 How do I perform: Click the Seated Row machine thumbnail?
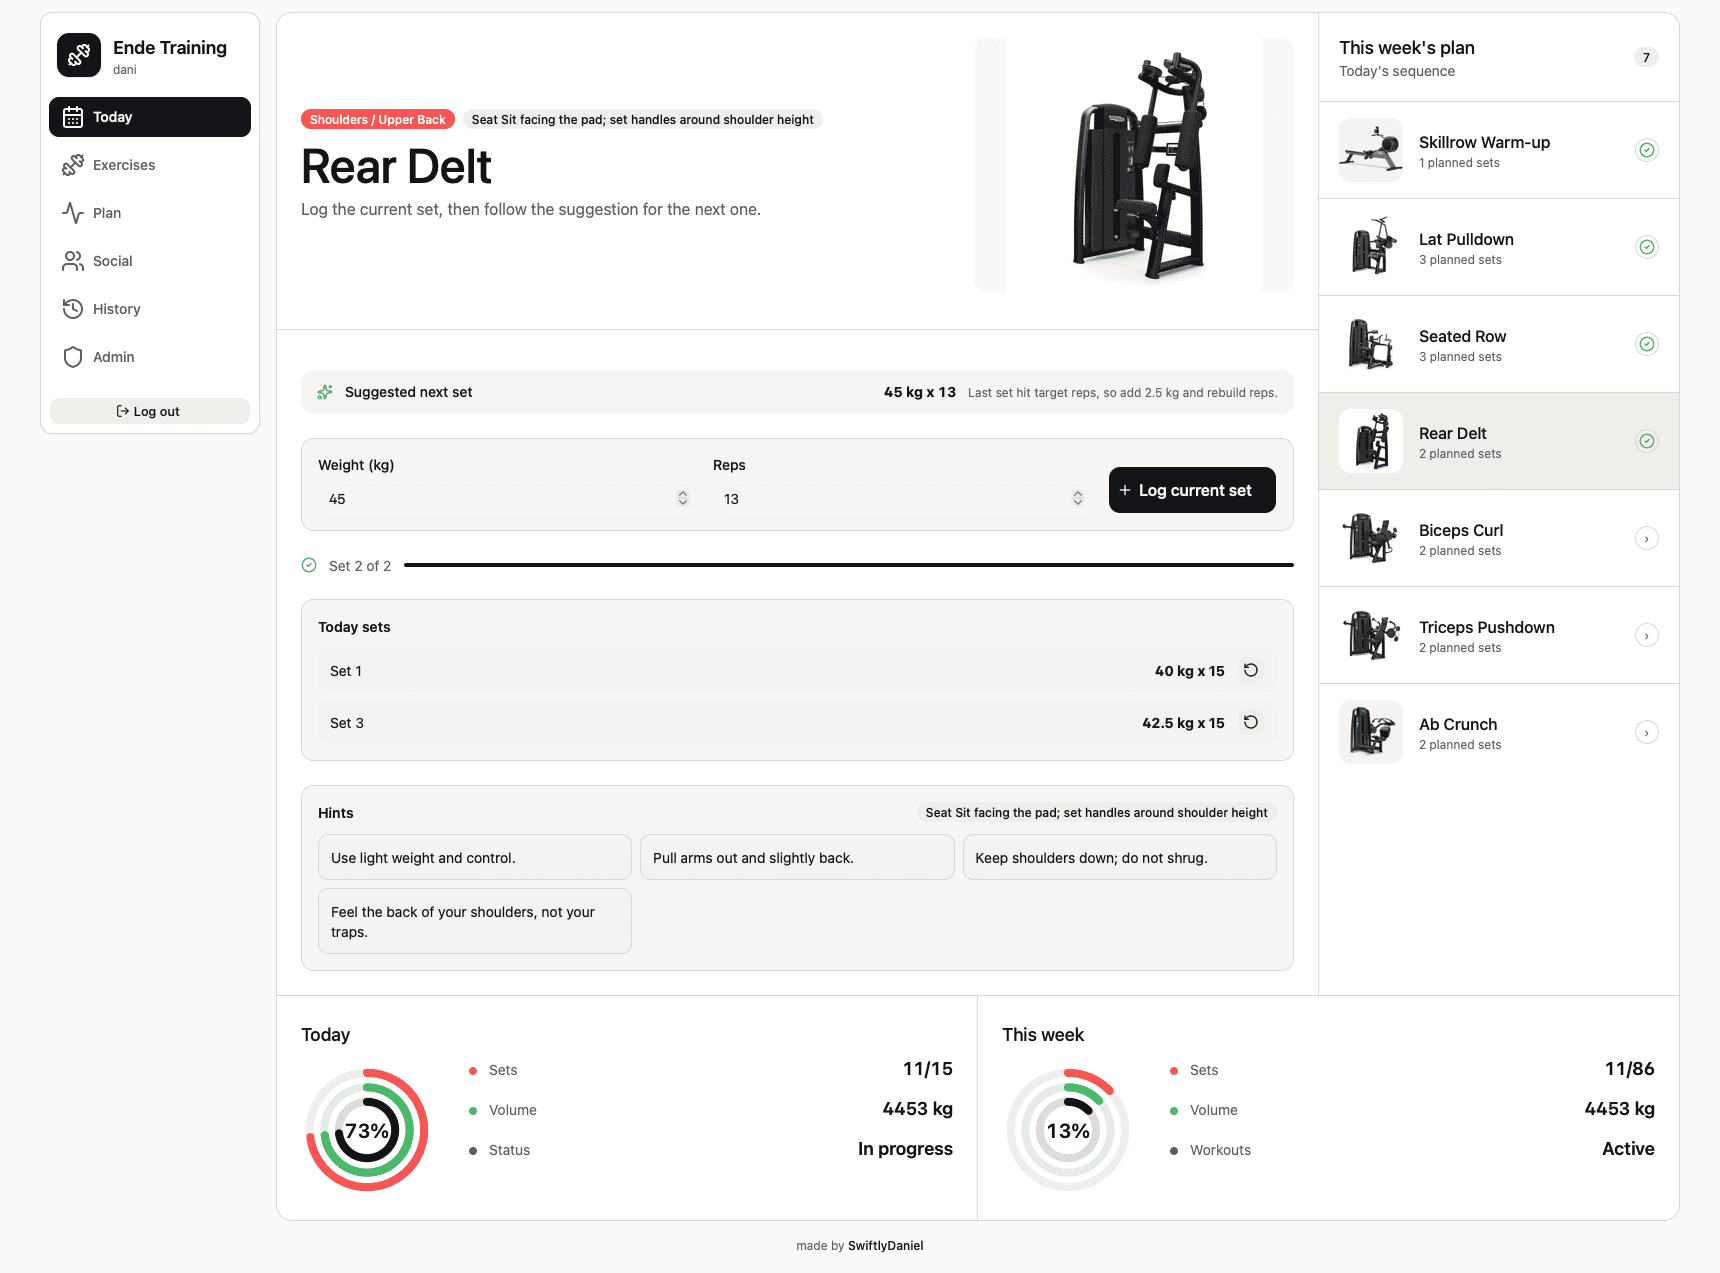[x=1371, y=344]
